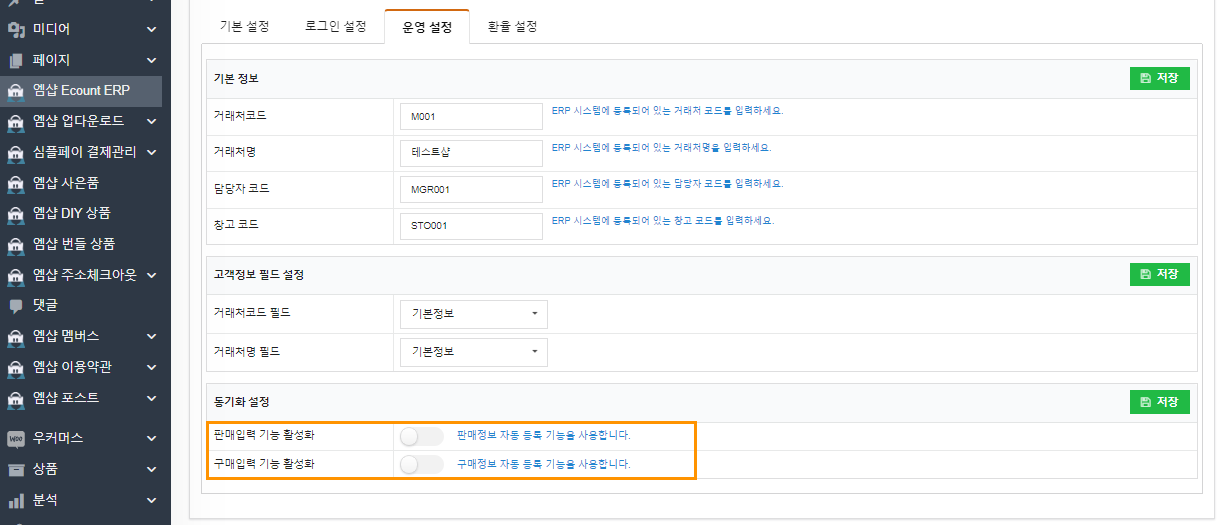The image size is (1221, 525).
Task: Open the 거래처코드 필드 dropdown
Action: coord(473,314)
